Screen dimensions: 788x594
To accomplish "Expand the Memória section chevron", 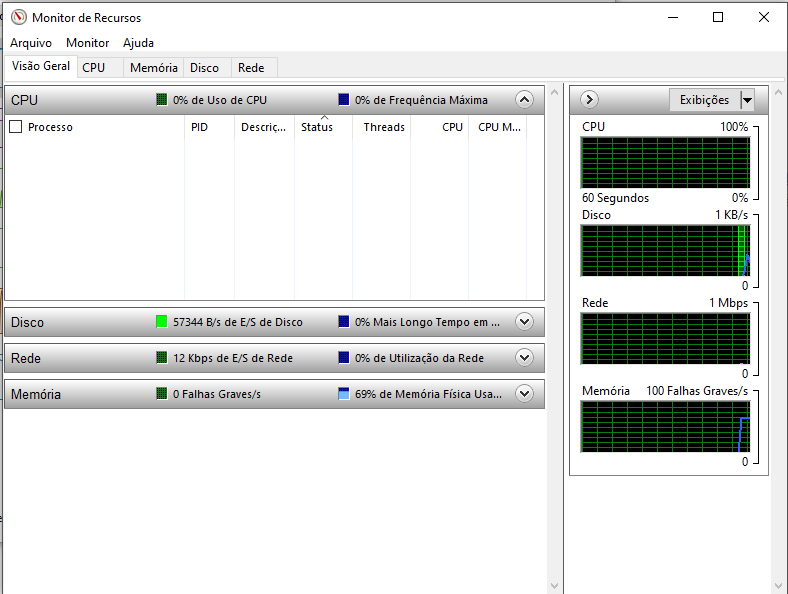I will pos(524,393).
